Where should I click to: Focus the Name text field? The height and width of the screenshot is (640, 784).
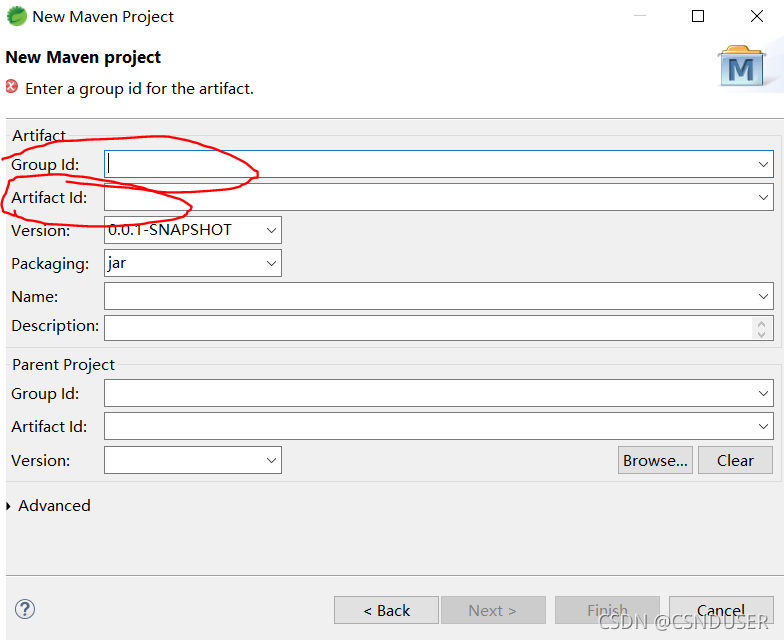point(438,296)
